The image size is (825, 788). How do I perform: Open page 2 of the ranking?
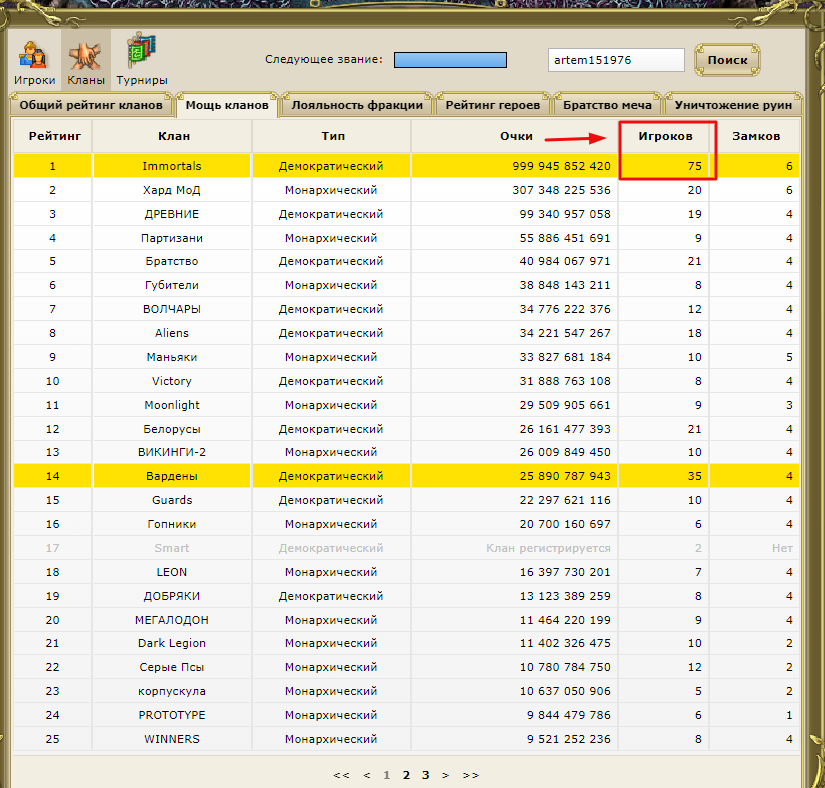coord(406,775)
